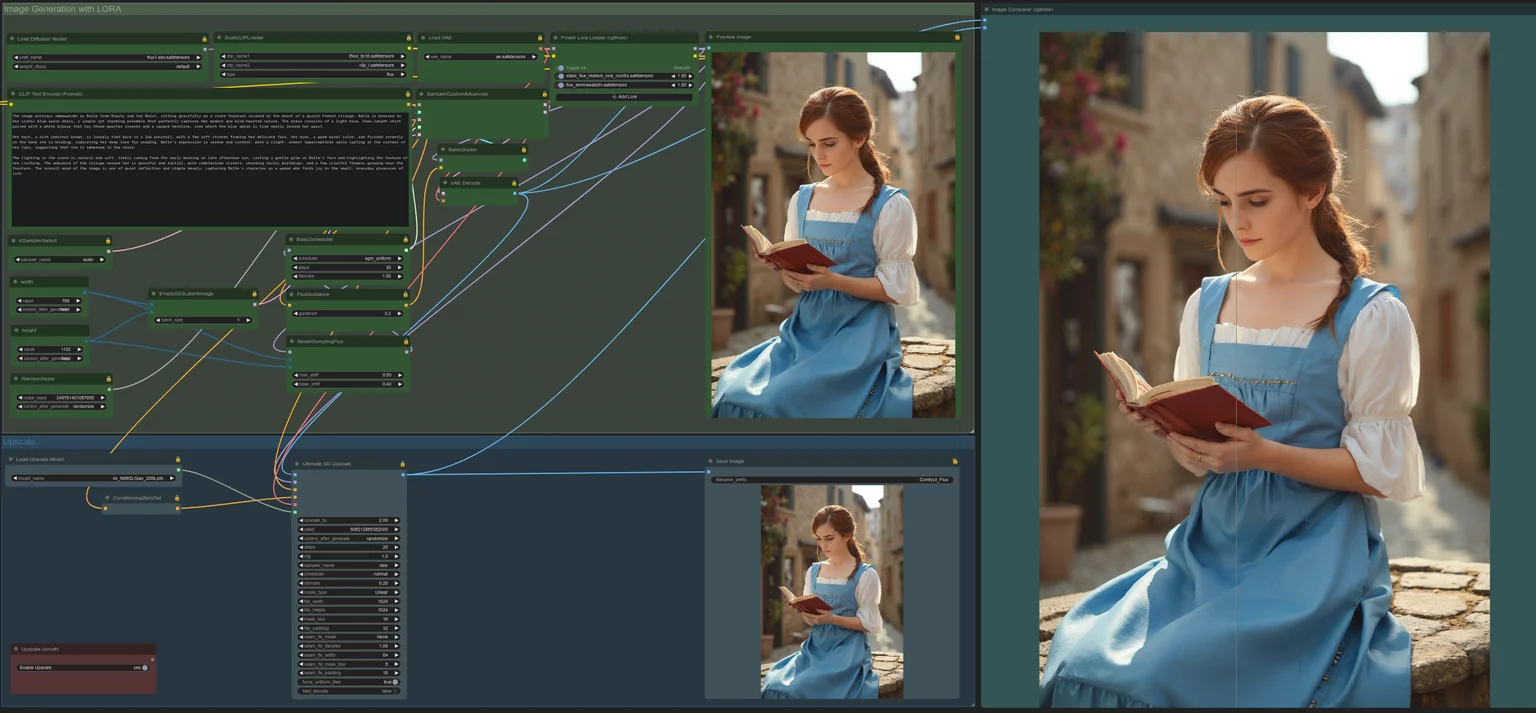This screenshot has width=1536, height=713.
Task: Collapse the width node via its title dot
Action: (x=14, y=282)
